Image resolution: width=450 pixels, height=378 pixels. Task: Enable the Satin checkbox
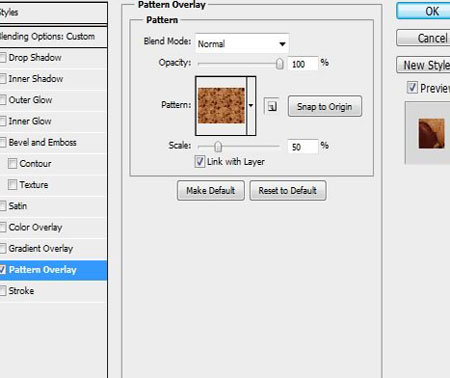click(3, 206)
